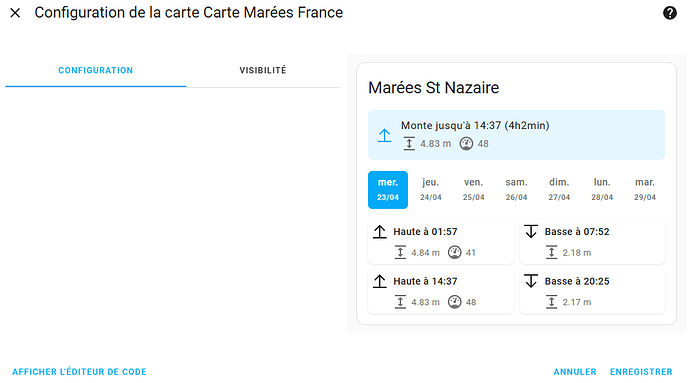The width and height of the screenshot is (690, 383).
Task: Choose the ven. 25/04 day
Action: 473,190
